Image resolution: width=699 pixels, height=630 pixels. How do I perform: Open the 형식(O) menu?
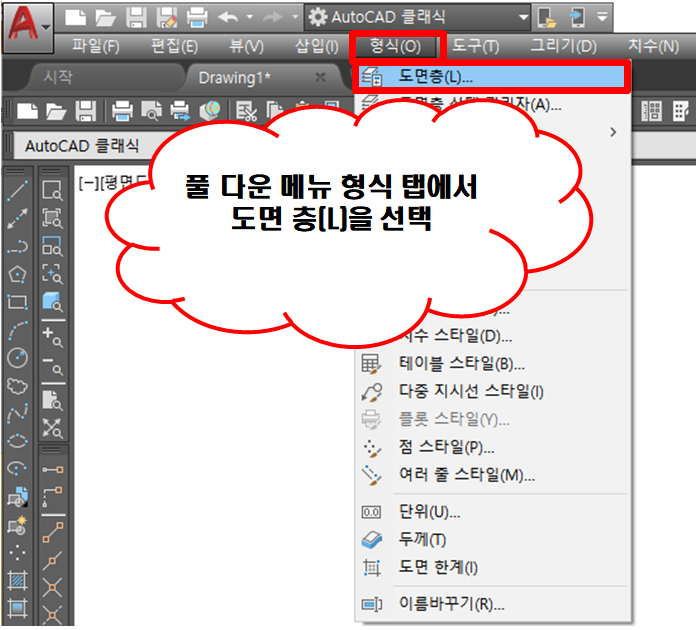tap(395, 46)
